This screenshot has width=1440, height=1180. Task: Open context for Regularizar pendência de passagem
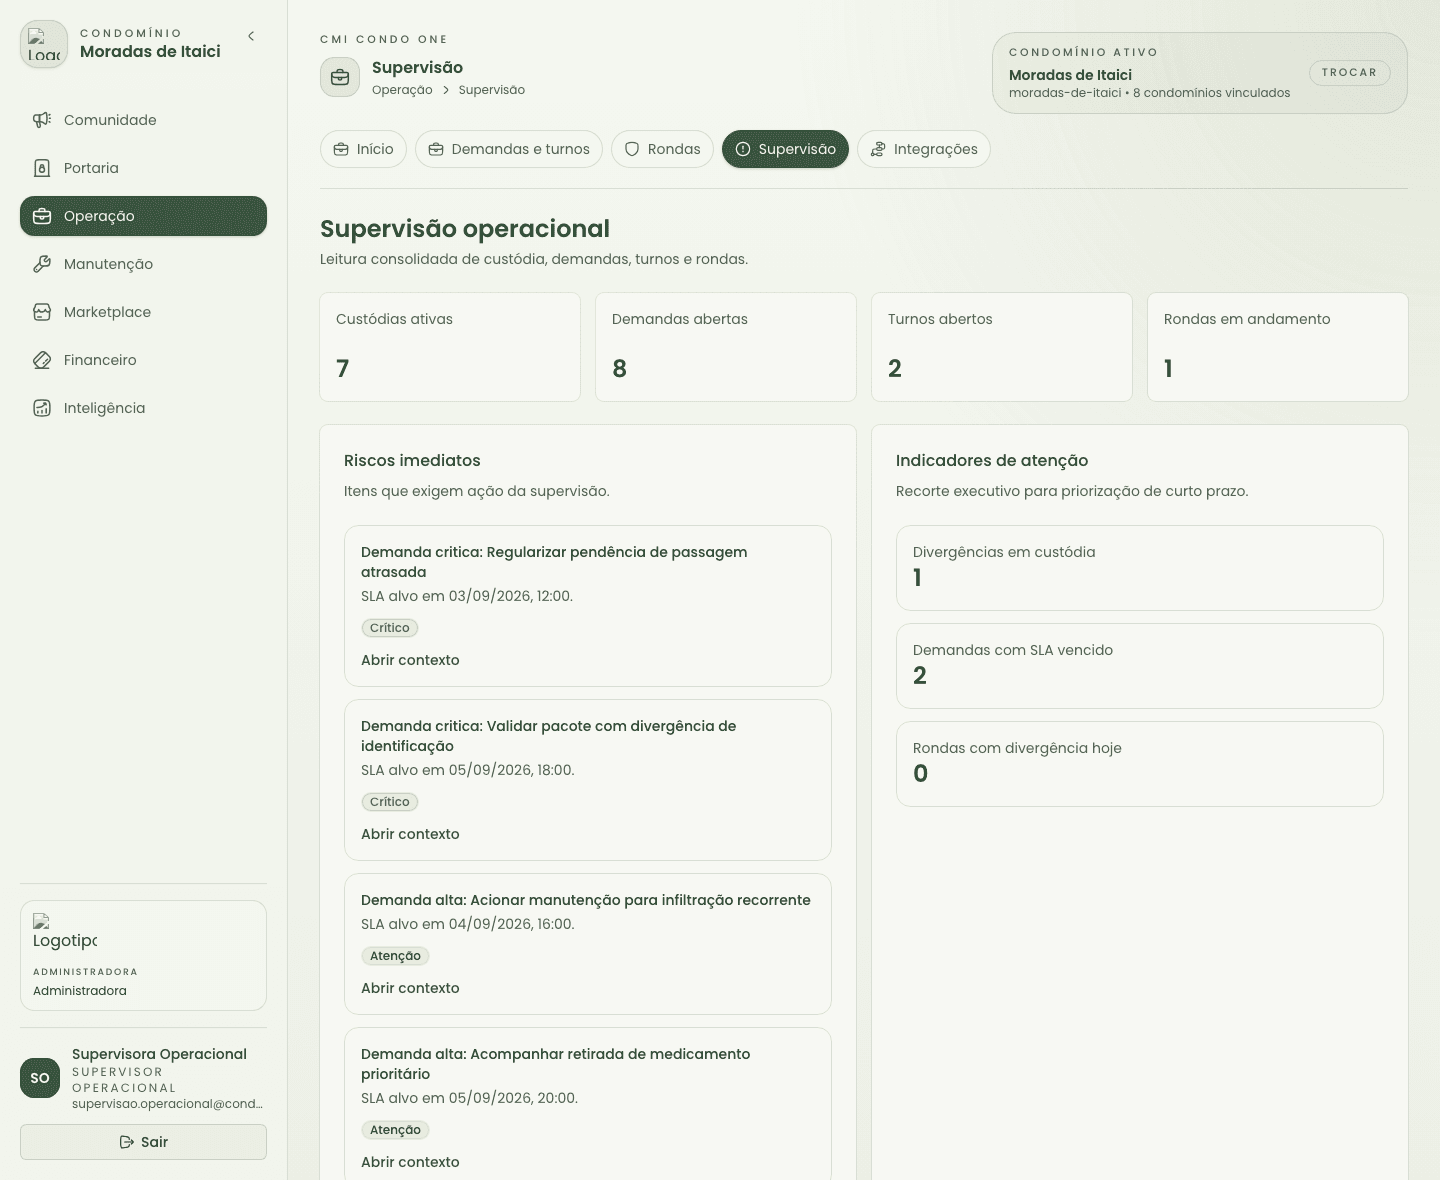click(410, 660)
